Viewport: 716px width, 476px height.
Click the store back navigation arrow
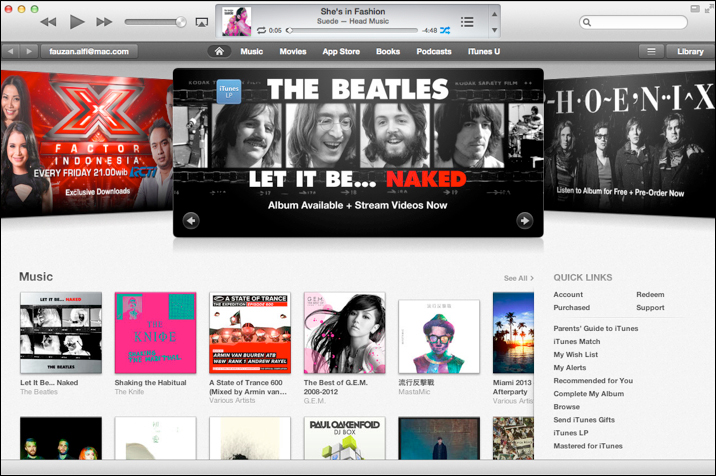click(10, 51)
